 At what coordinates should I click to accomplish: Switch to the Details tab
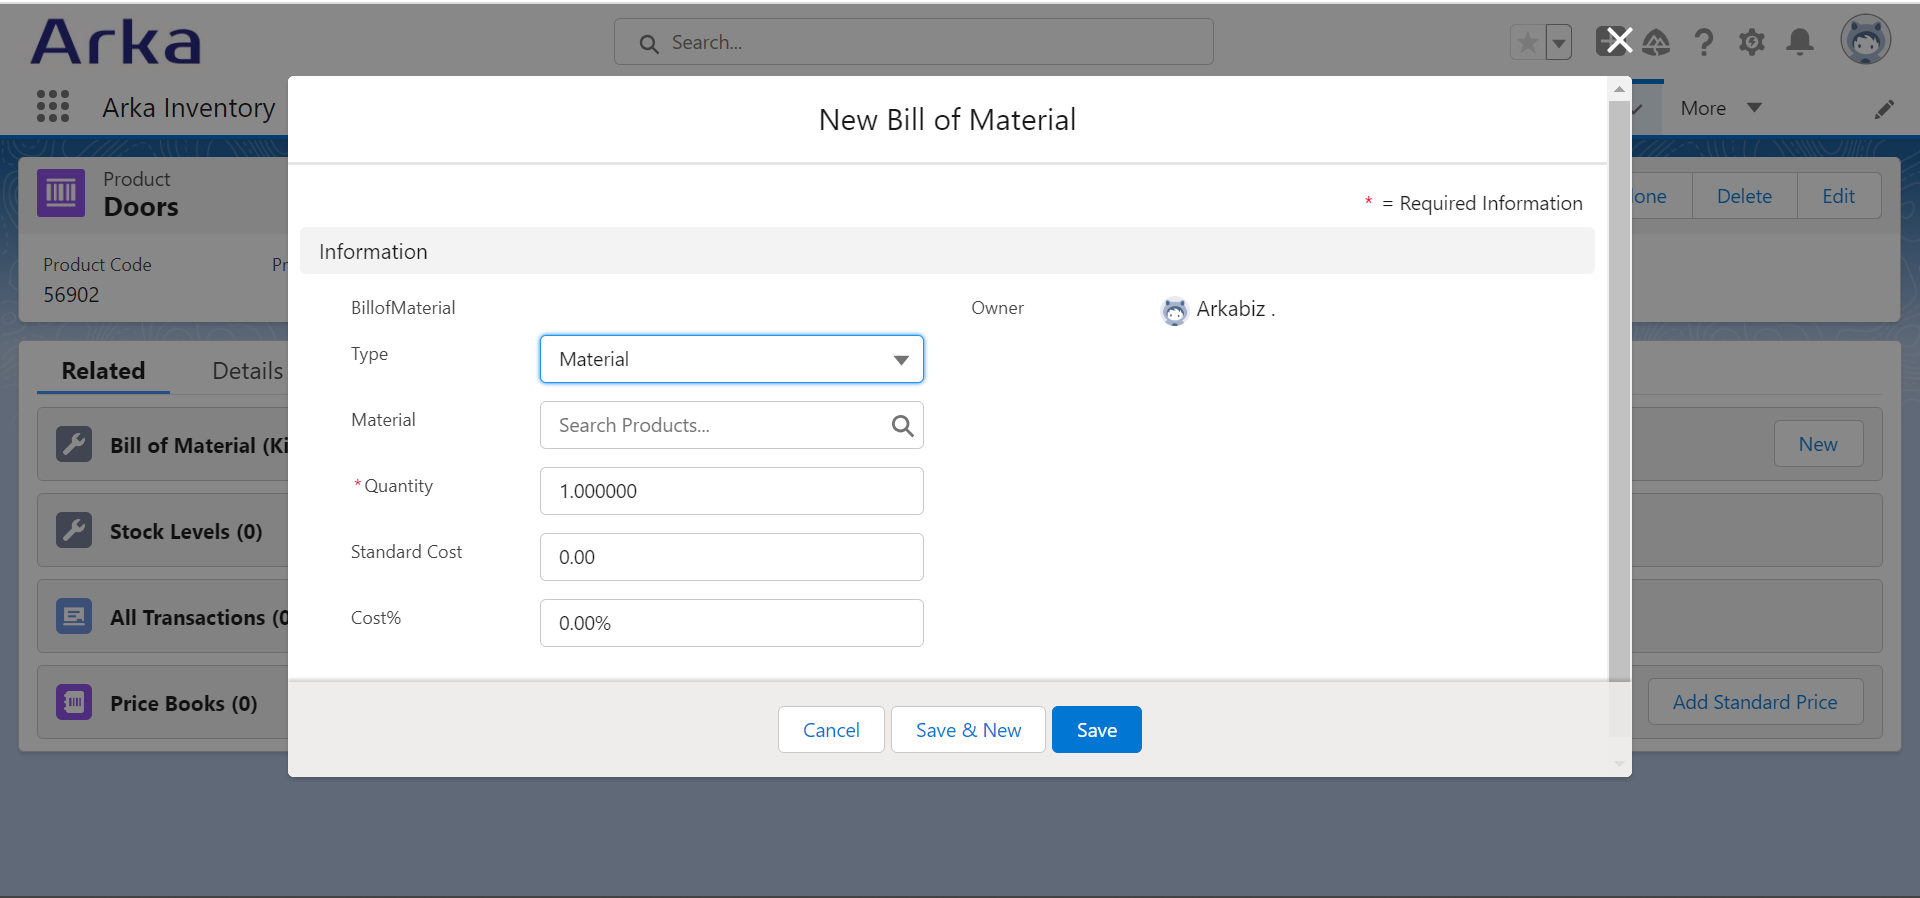click(x=248, y=370)
